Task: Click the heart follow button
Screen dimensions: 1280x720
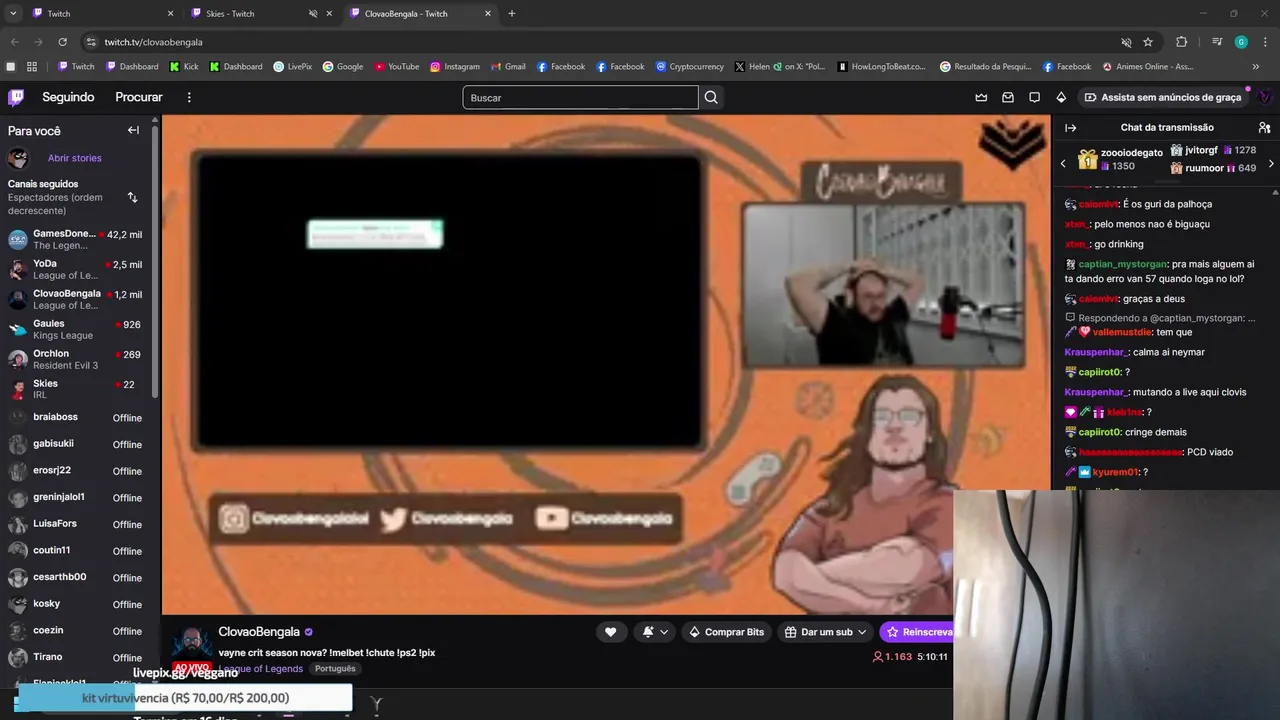Action: click(x=610, y=632)
